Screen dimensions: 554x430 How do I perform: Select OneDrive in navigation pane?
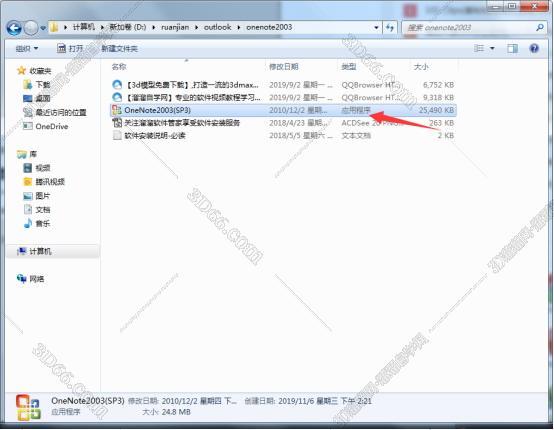click(52, 126)
